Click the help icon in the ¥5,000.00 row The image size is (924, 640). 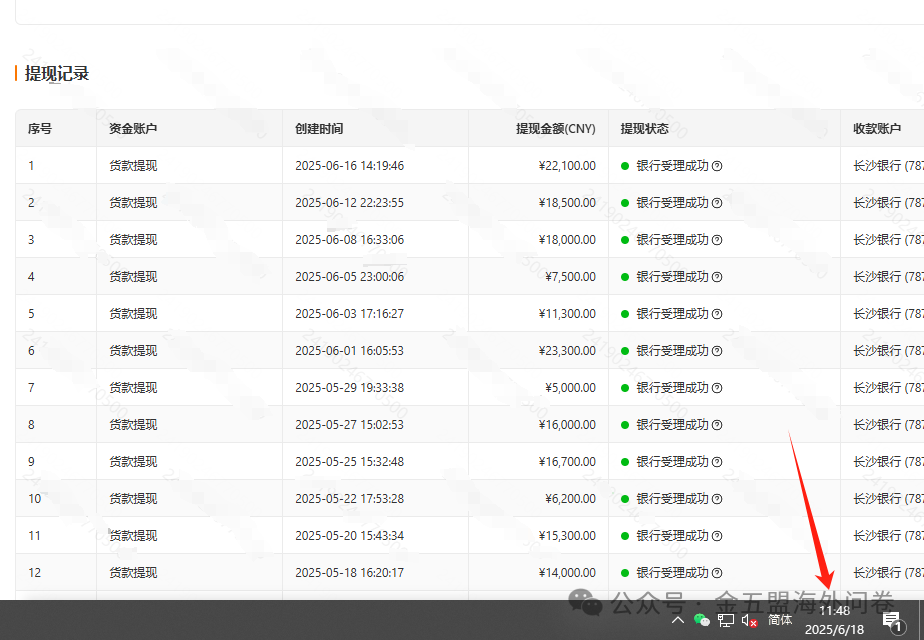pyautogui.click(x=717, y=388)
